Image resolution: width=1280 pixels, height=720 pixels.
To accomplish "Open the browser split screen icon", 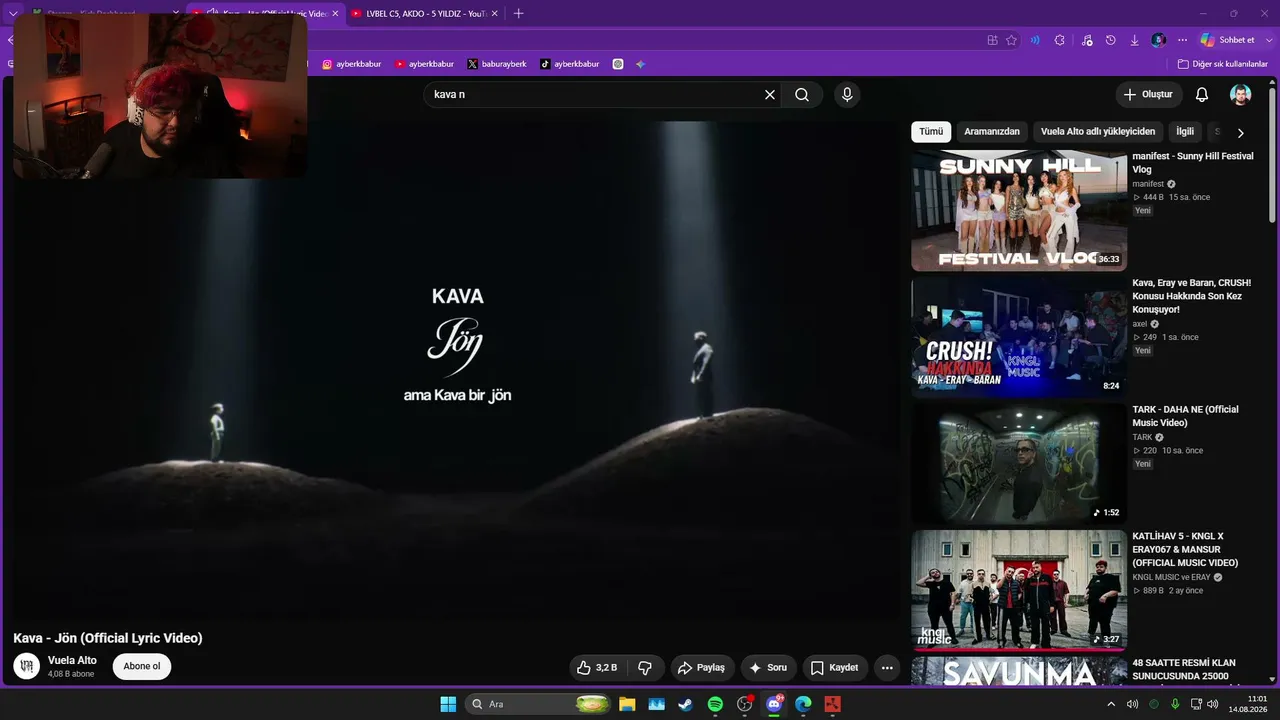I will pyautogui.click(x=992, y=40).
